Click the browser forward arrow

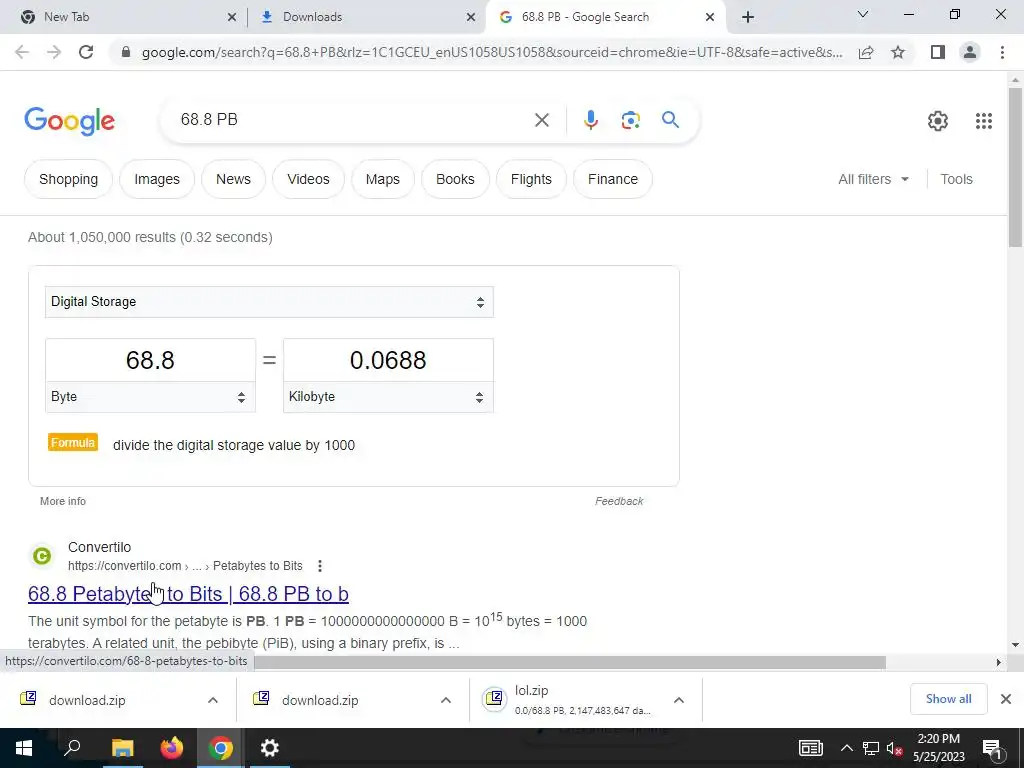54,52
